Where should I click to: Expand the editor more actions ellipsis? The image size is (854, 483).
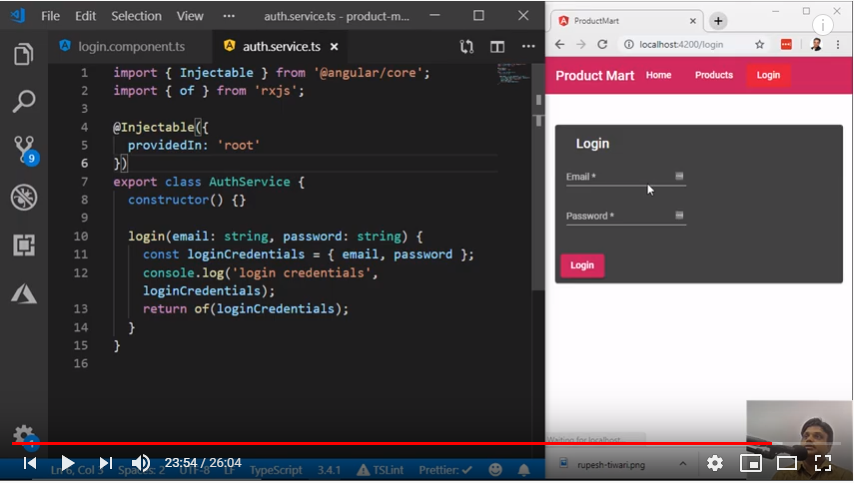pos(527,46)
